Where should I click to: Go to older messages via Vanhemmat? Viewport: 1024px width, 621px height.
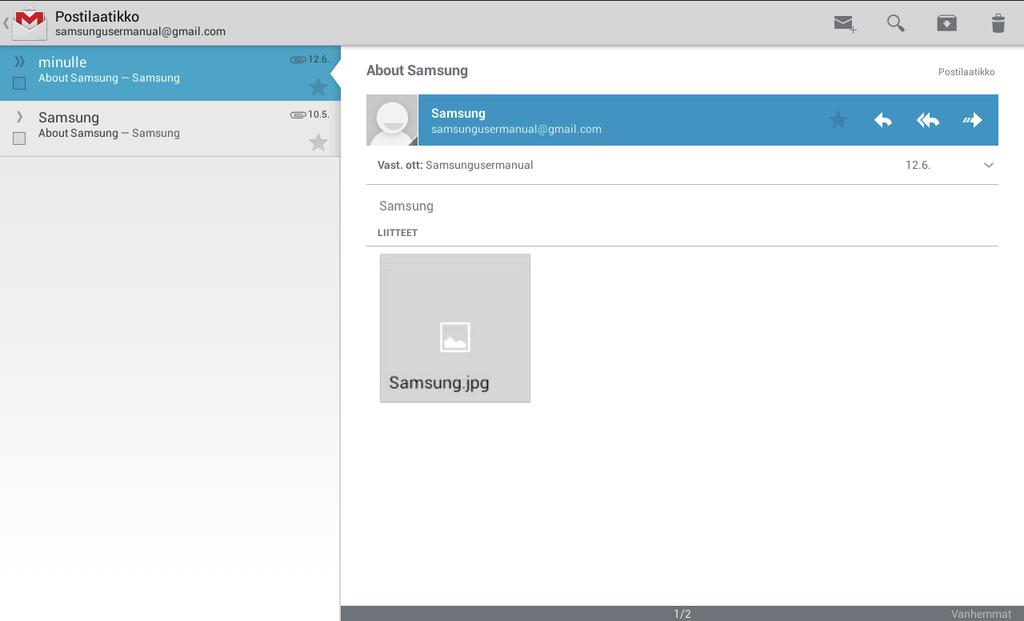(981, 614)
